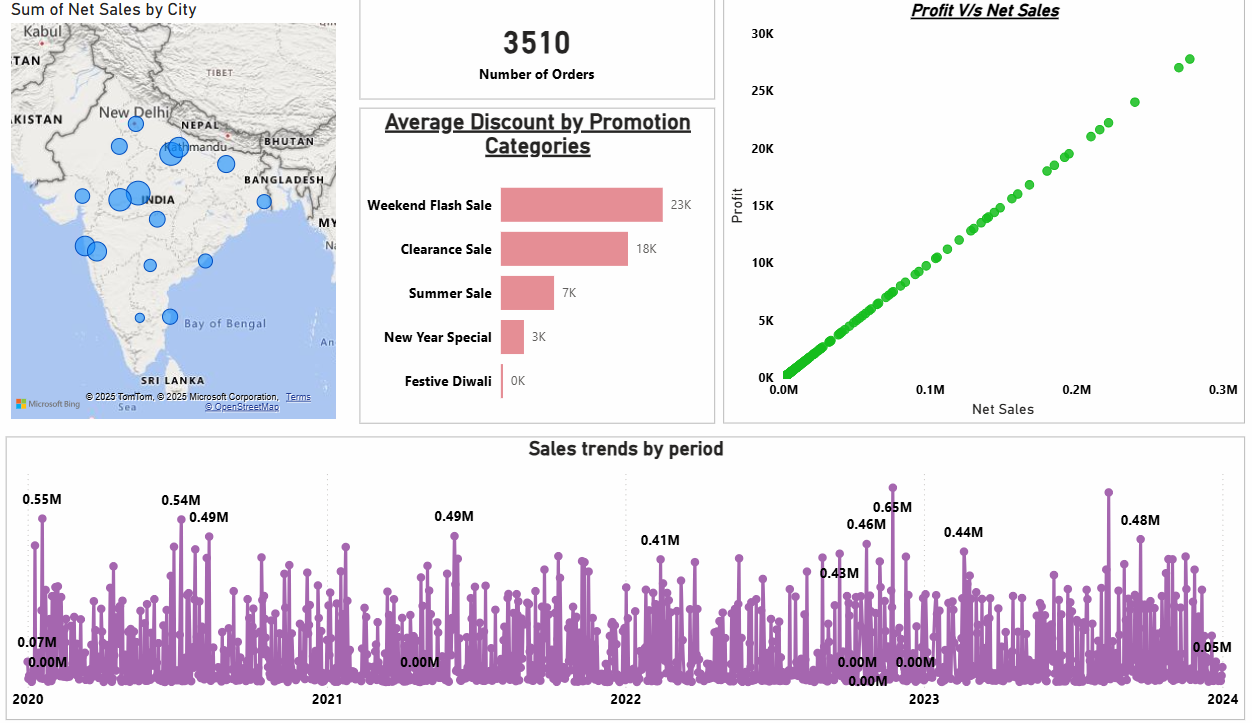Highlight the New Year Special bar
The height and width of the screenshot is (723, 1252).
click(x=512, y=337)
